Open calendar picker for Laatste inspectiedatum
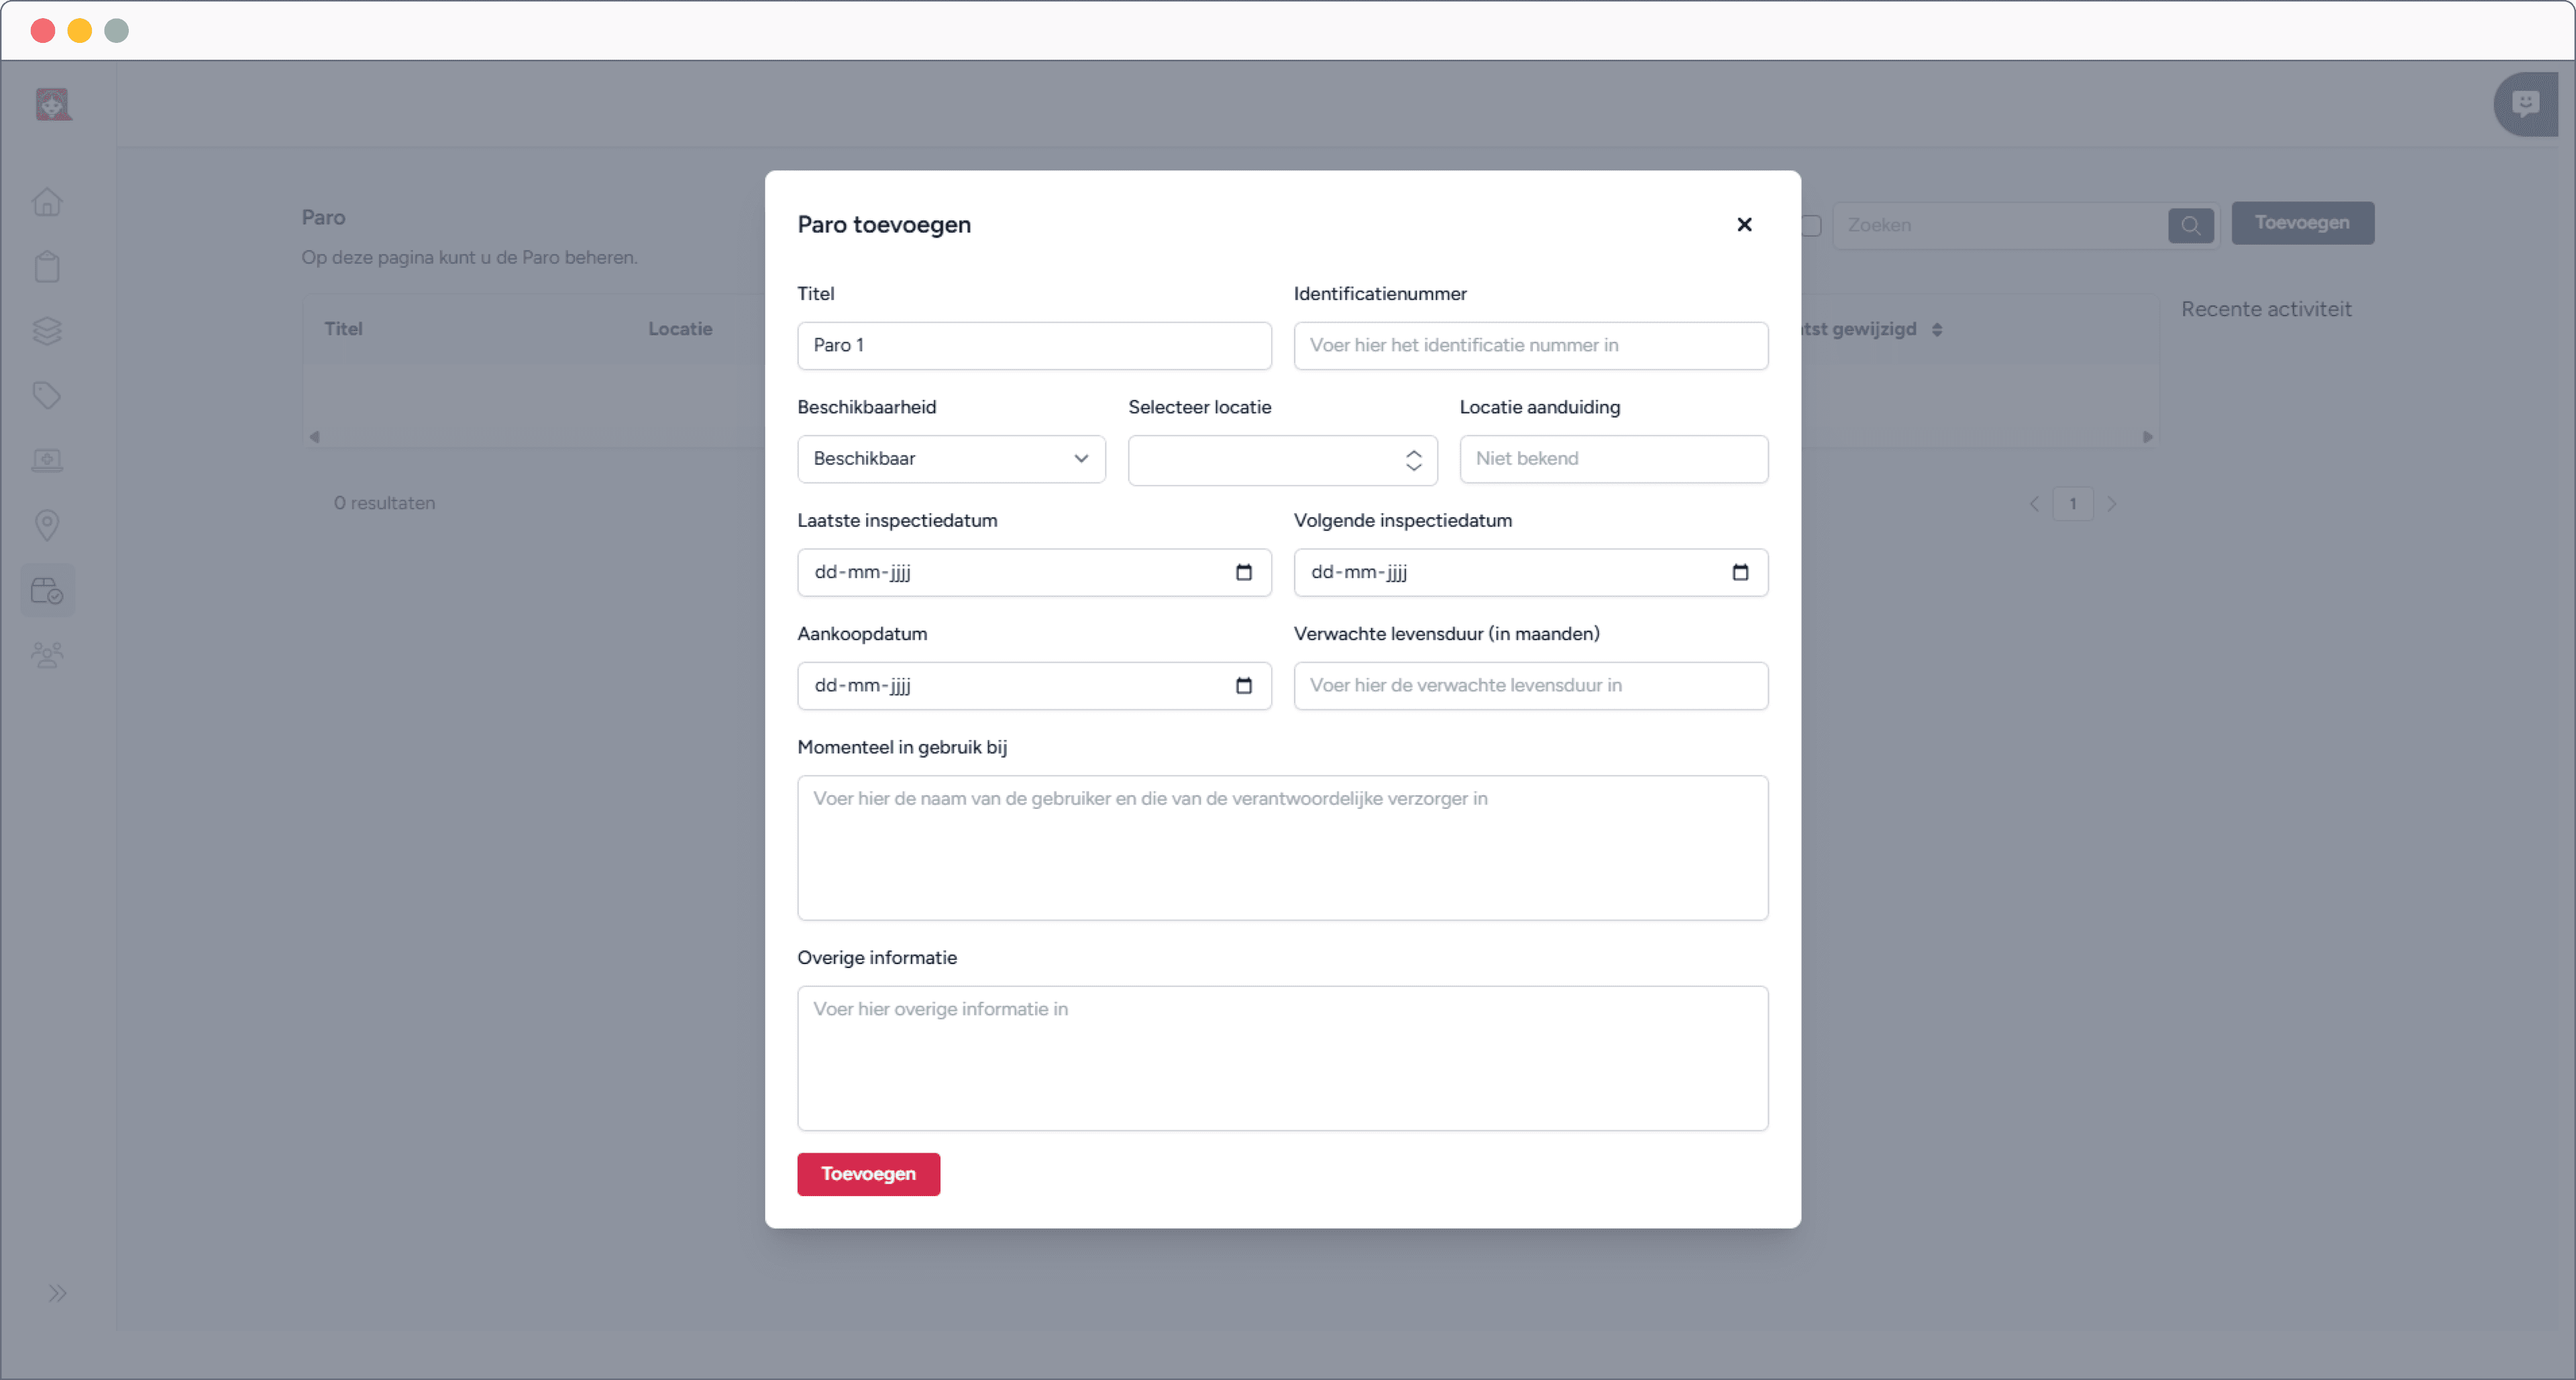 tap(1243, 572)
